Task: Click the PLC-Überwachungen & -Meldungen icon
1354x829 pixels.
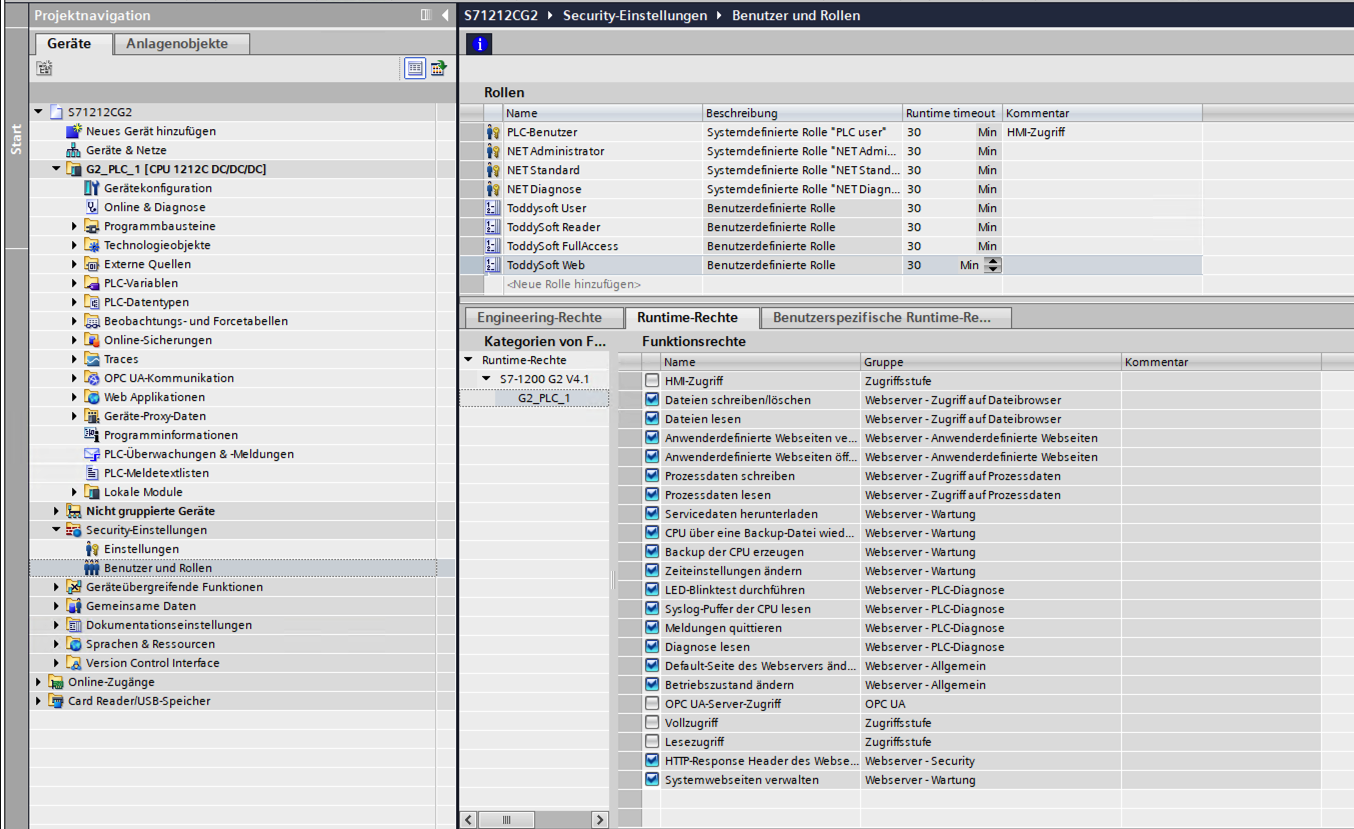Action: click(92, 454)
